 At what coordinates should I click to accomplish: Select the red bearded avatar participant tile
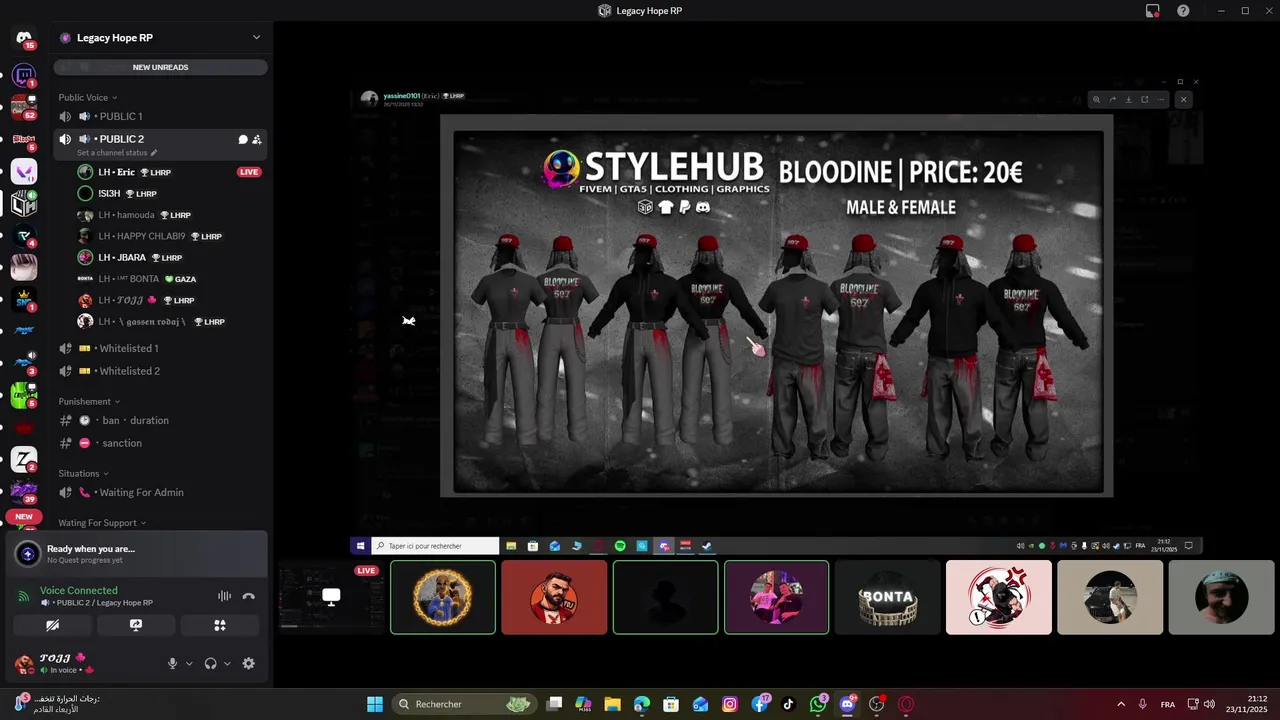[554, 597]
